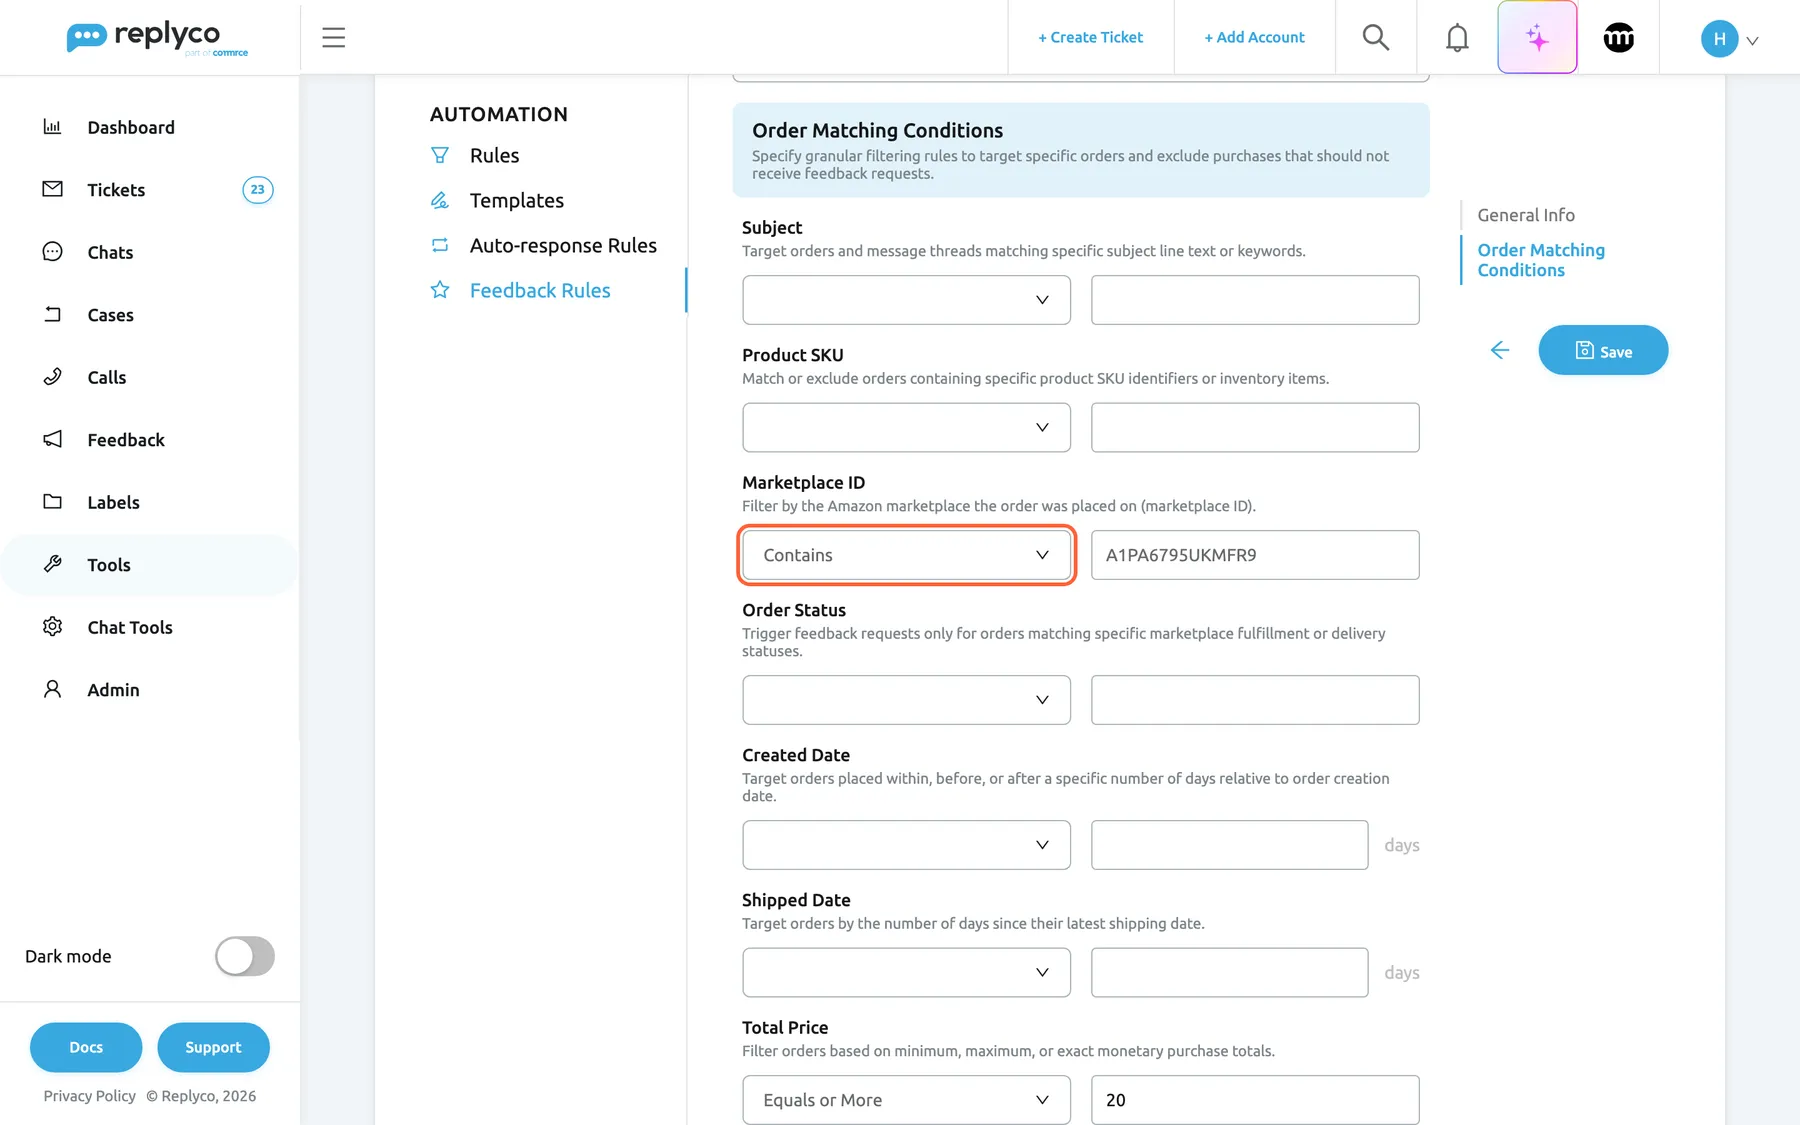Open the Marketplace ID Contains dropdown
The image size is (1800, 1125).
906,555
